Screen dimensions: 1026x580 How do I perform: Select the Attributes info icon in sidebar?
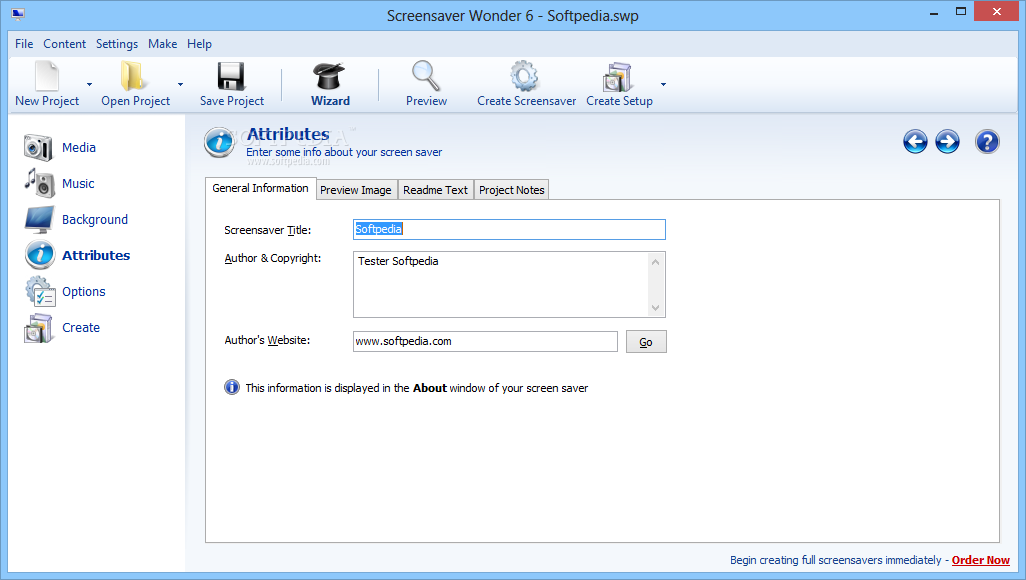(40, 255)
